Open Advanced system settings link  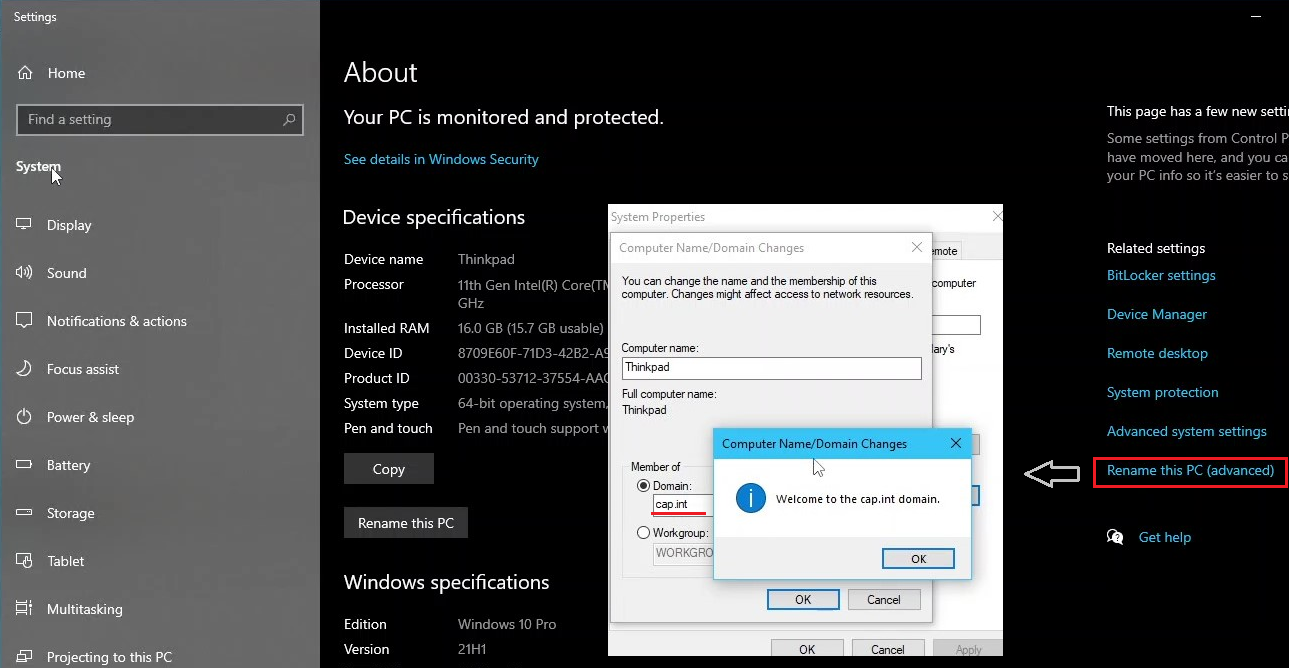coord(1187,431)
